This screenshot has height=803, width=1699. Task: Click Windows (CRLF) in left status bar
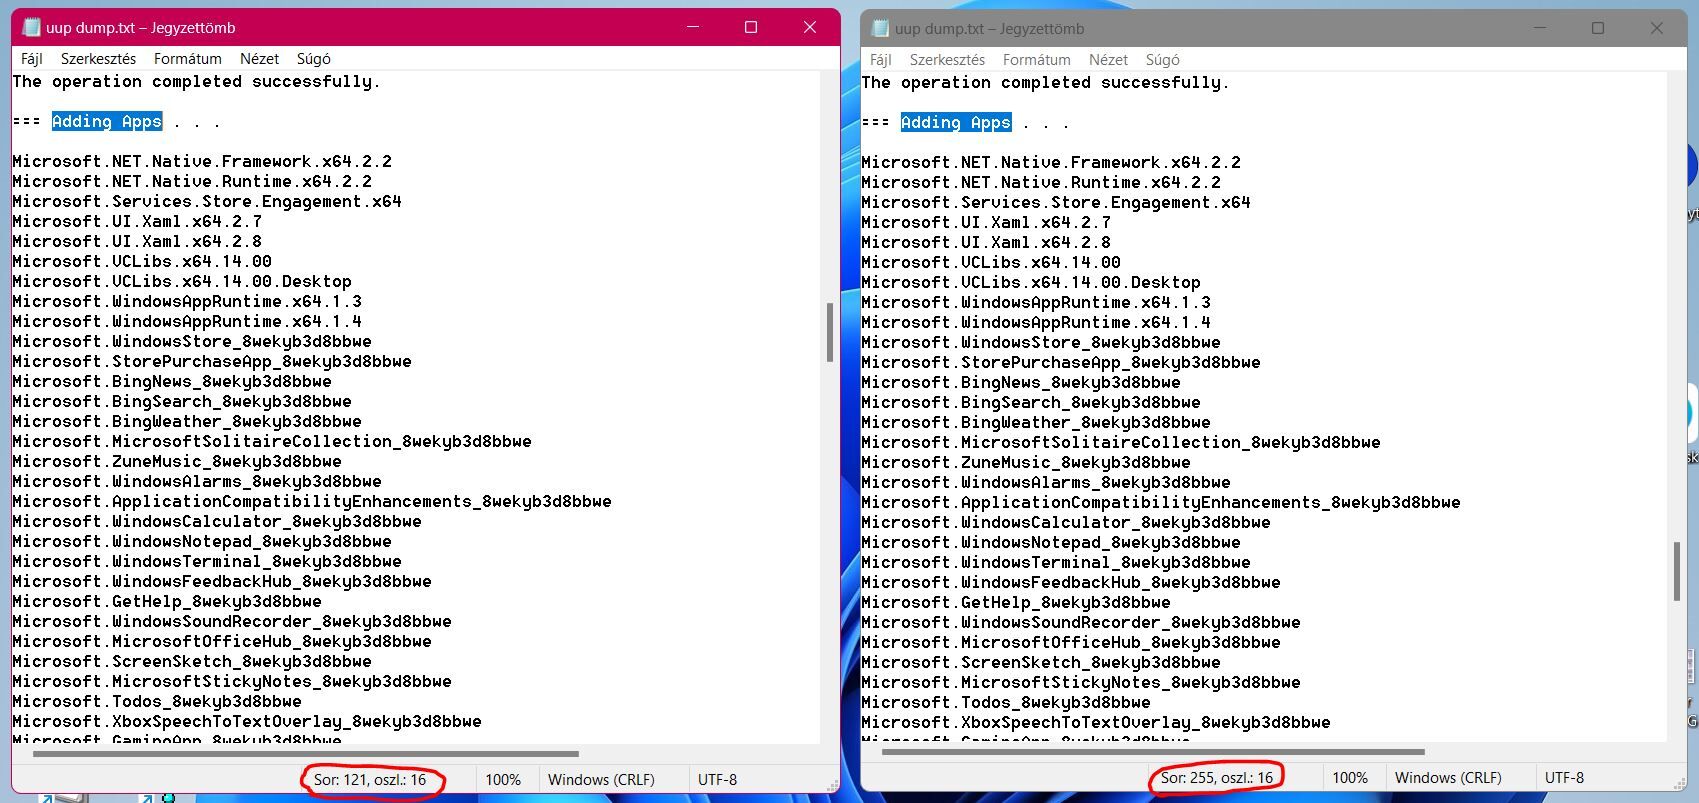pos(601,779)
